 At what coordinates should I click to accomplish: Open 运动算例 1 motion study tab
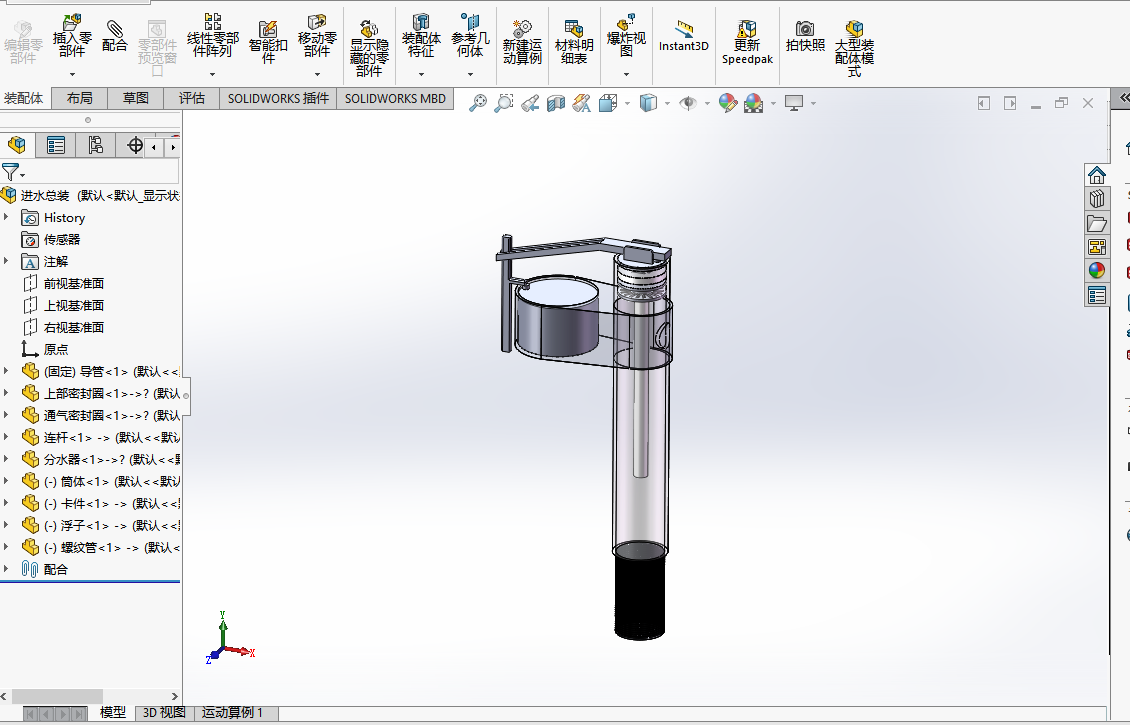(232, 713)
